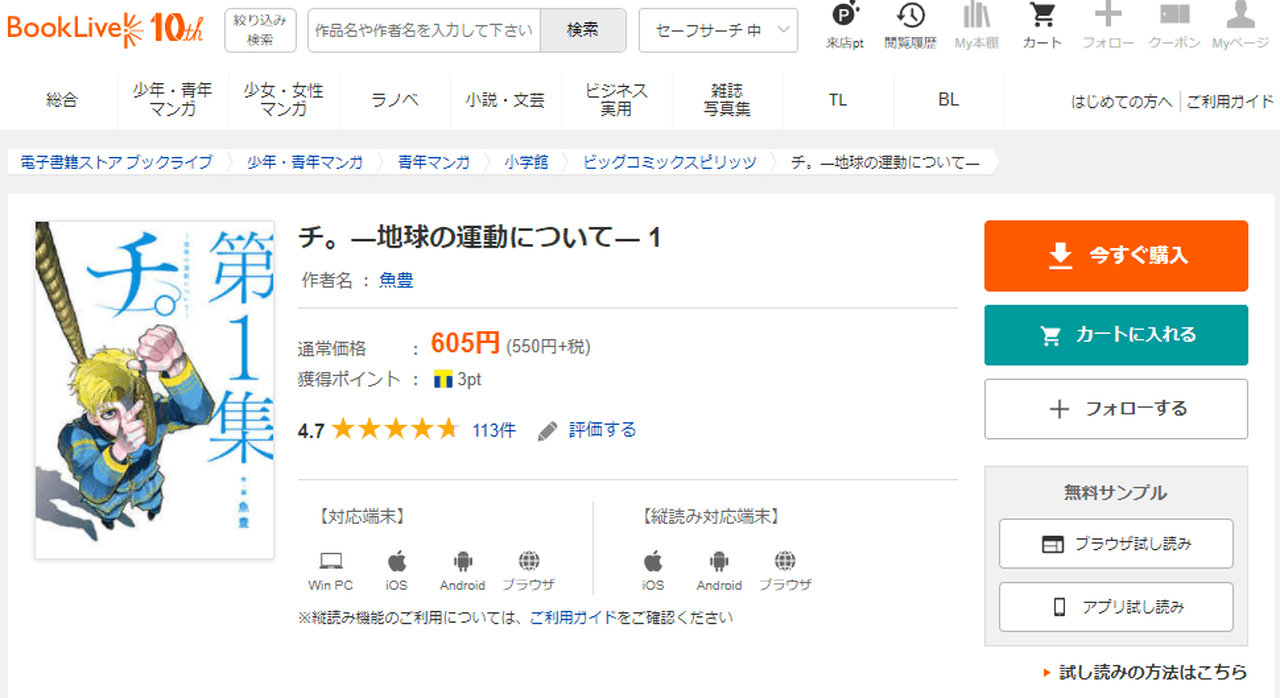Click the BookLive 10th logo

coord(105,29)
